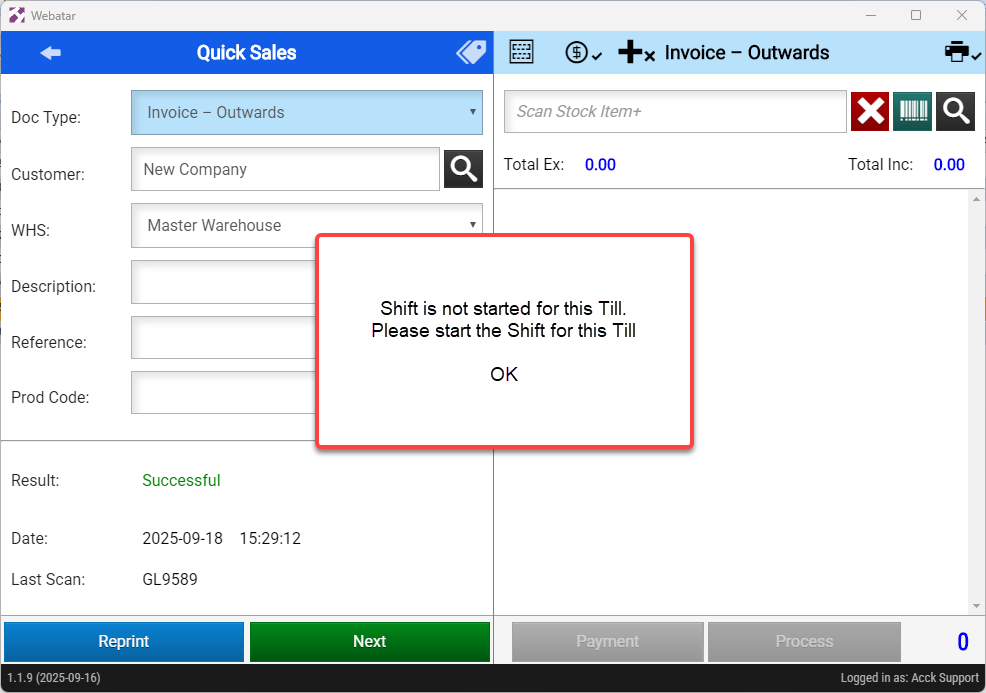
Task: Click the item list scrollbar down arrow
Action: click(x=976, y=606)
